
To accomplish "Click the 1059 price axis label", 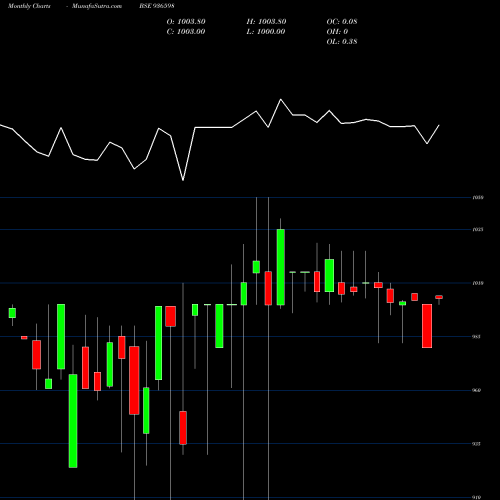I will coord(478,198).
